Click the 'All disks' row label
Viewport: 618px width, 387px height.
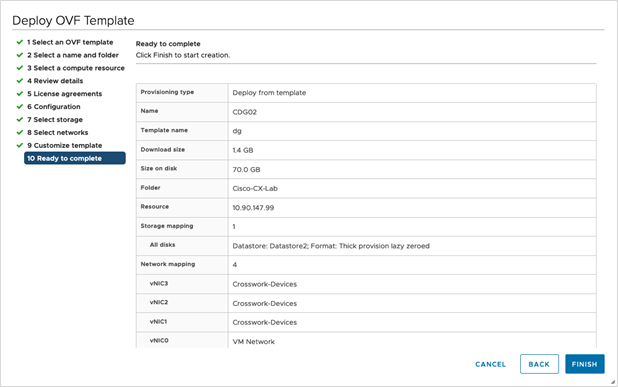162,245
